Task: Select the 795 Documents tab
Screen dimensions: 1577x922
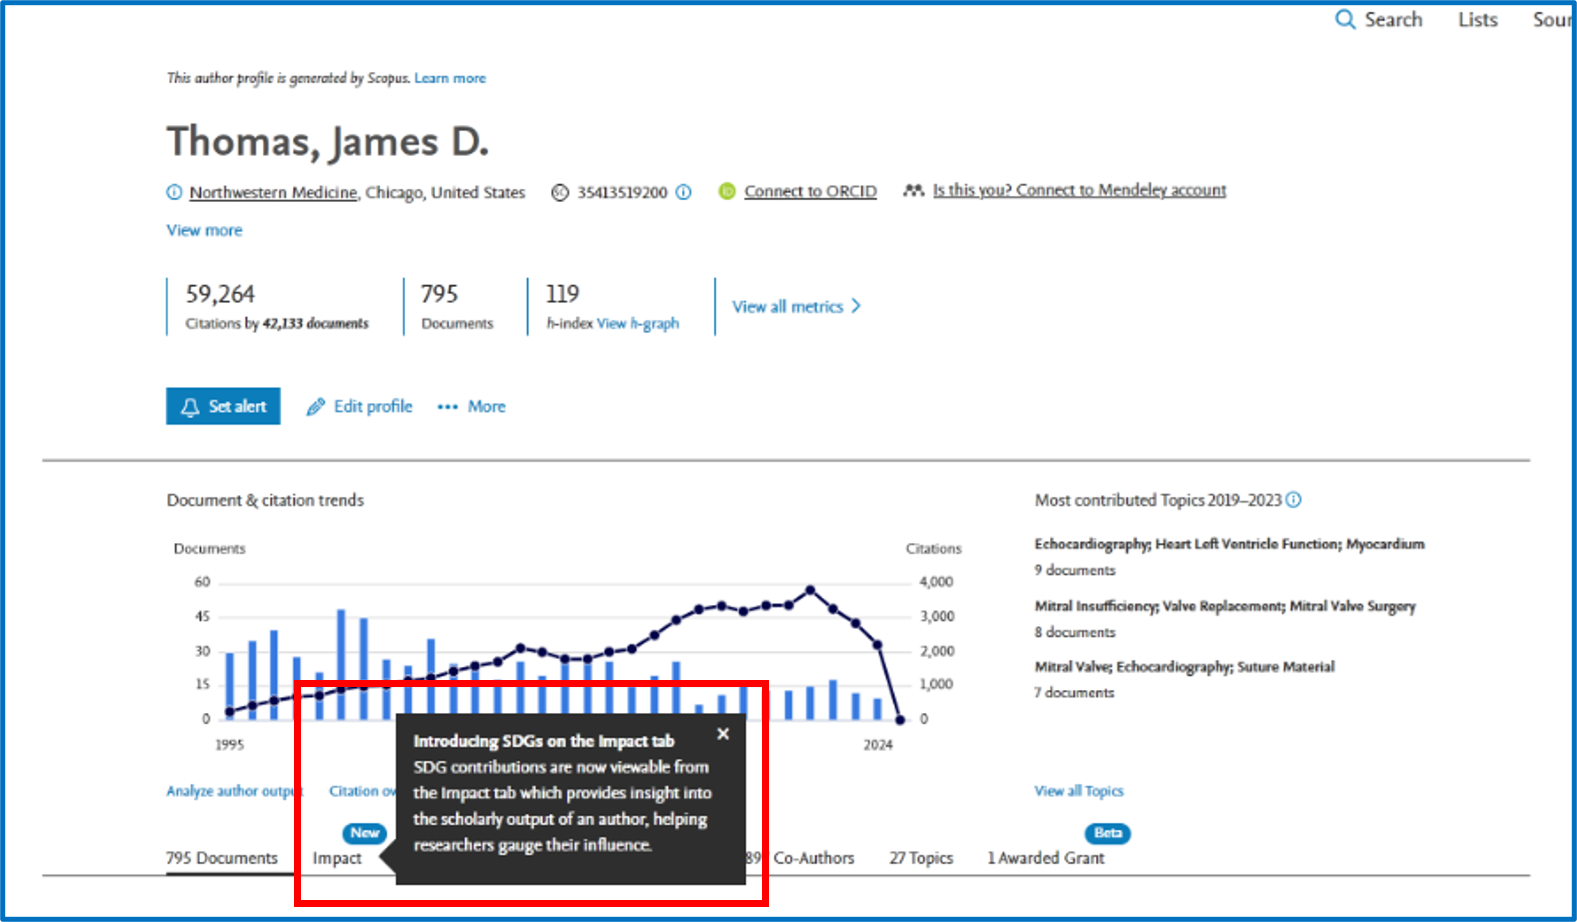Action: click(222, 858)
